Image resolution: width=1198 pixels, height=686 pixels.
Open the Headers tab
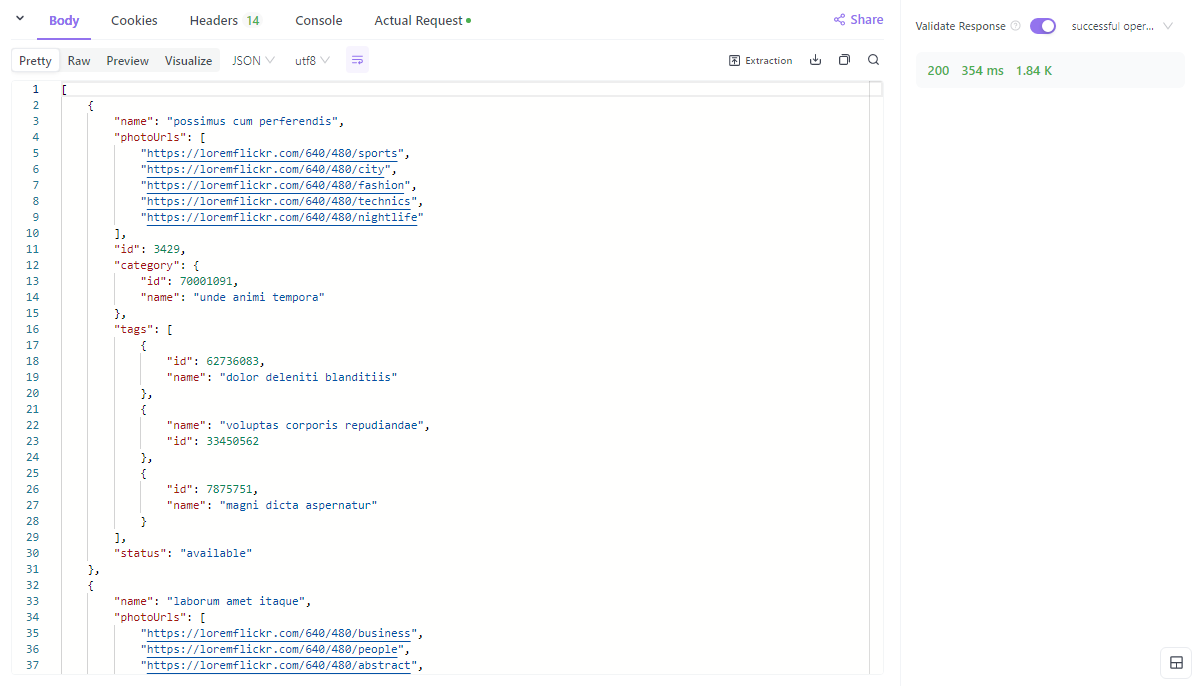point(215,19)
